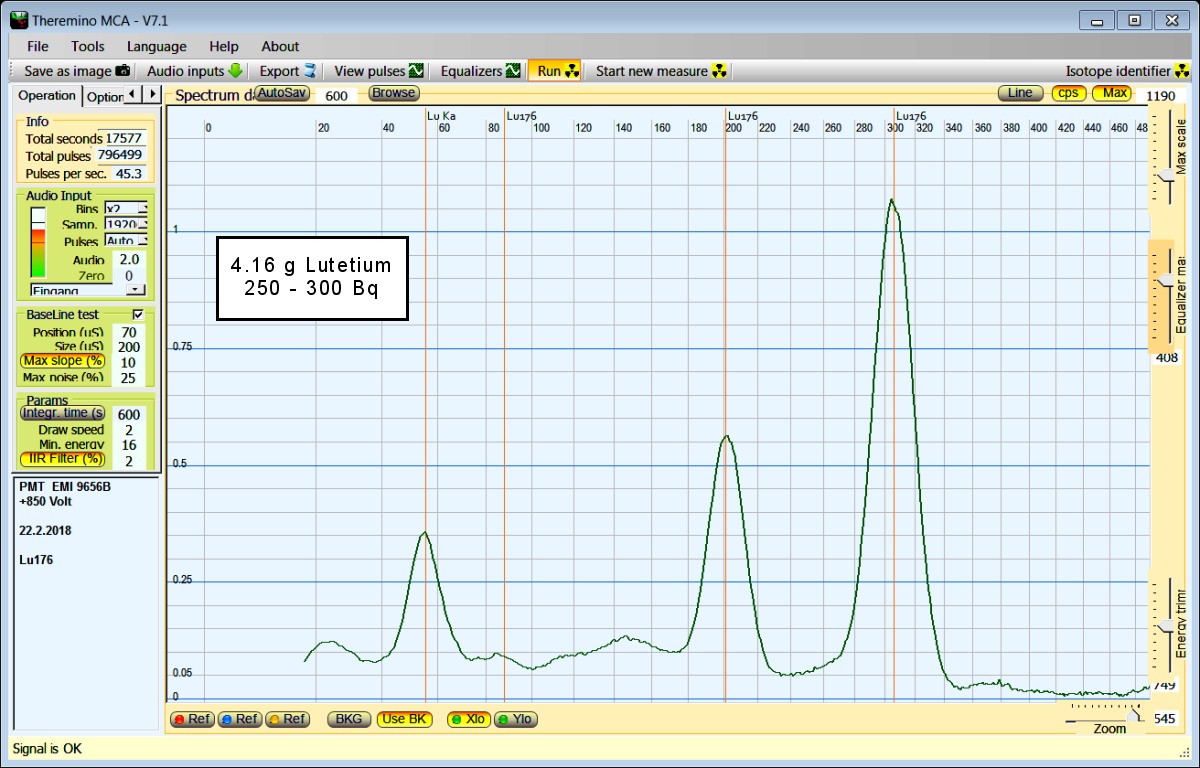Adjust the Max scale slider

[x=1166, y=176]
